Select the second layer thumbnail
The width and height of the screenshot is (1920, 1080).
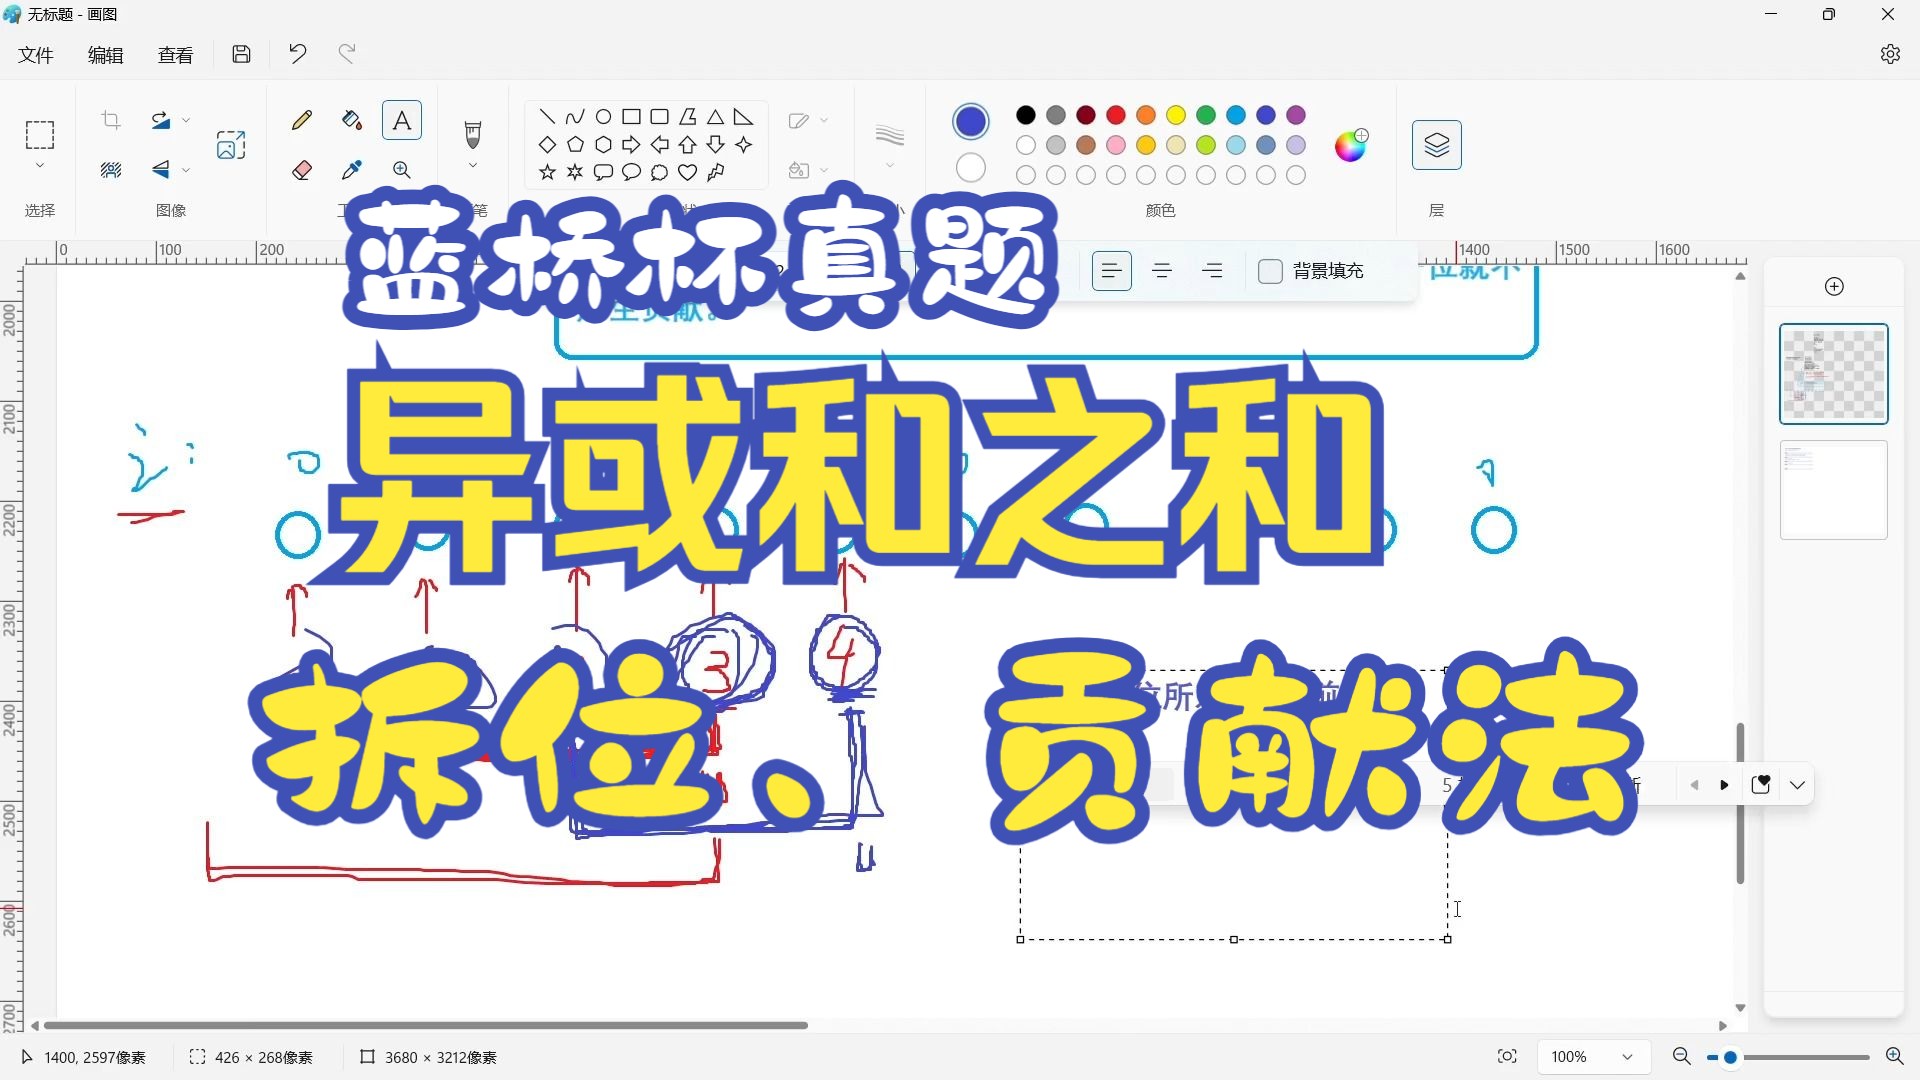1834,490
